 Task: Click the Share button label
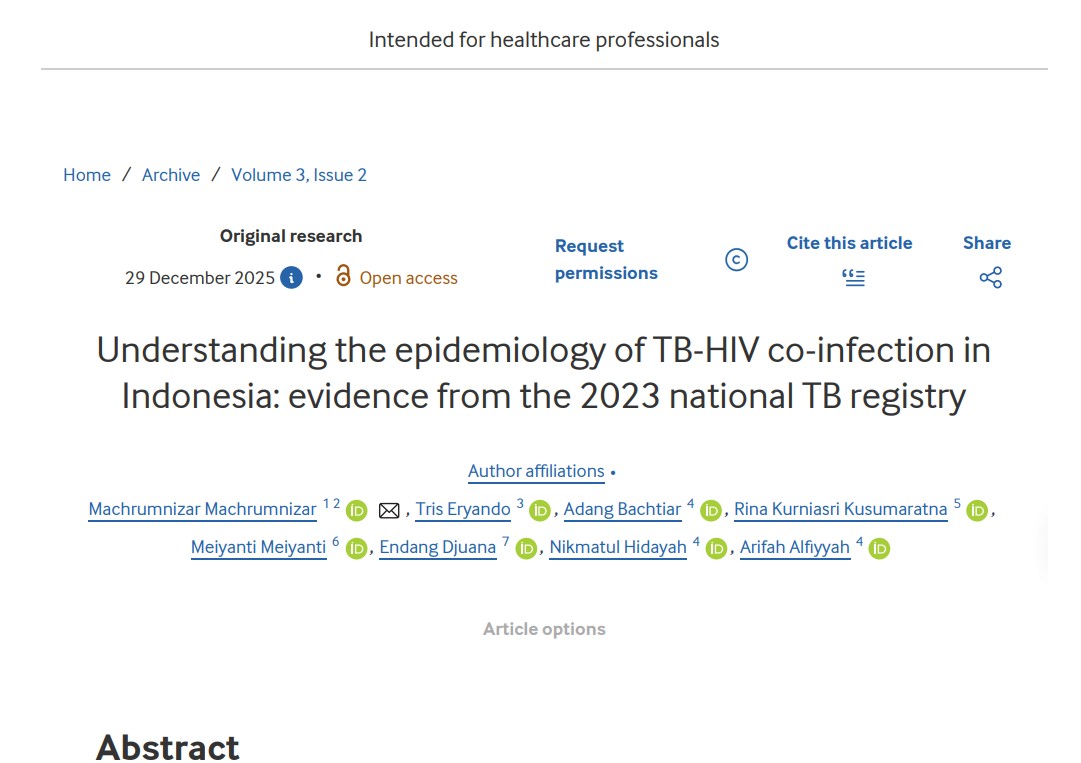(x=987, y=243)
